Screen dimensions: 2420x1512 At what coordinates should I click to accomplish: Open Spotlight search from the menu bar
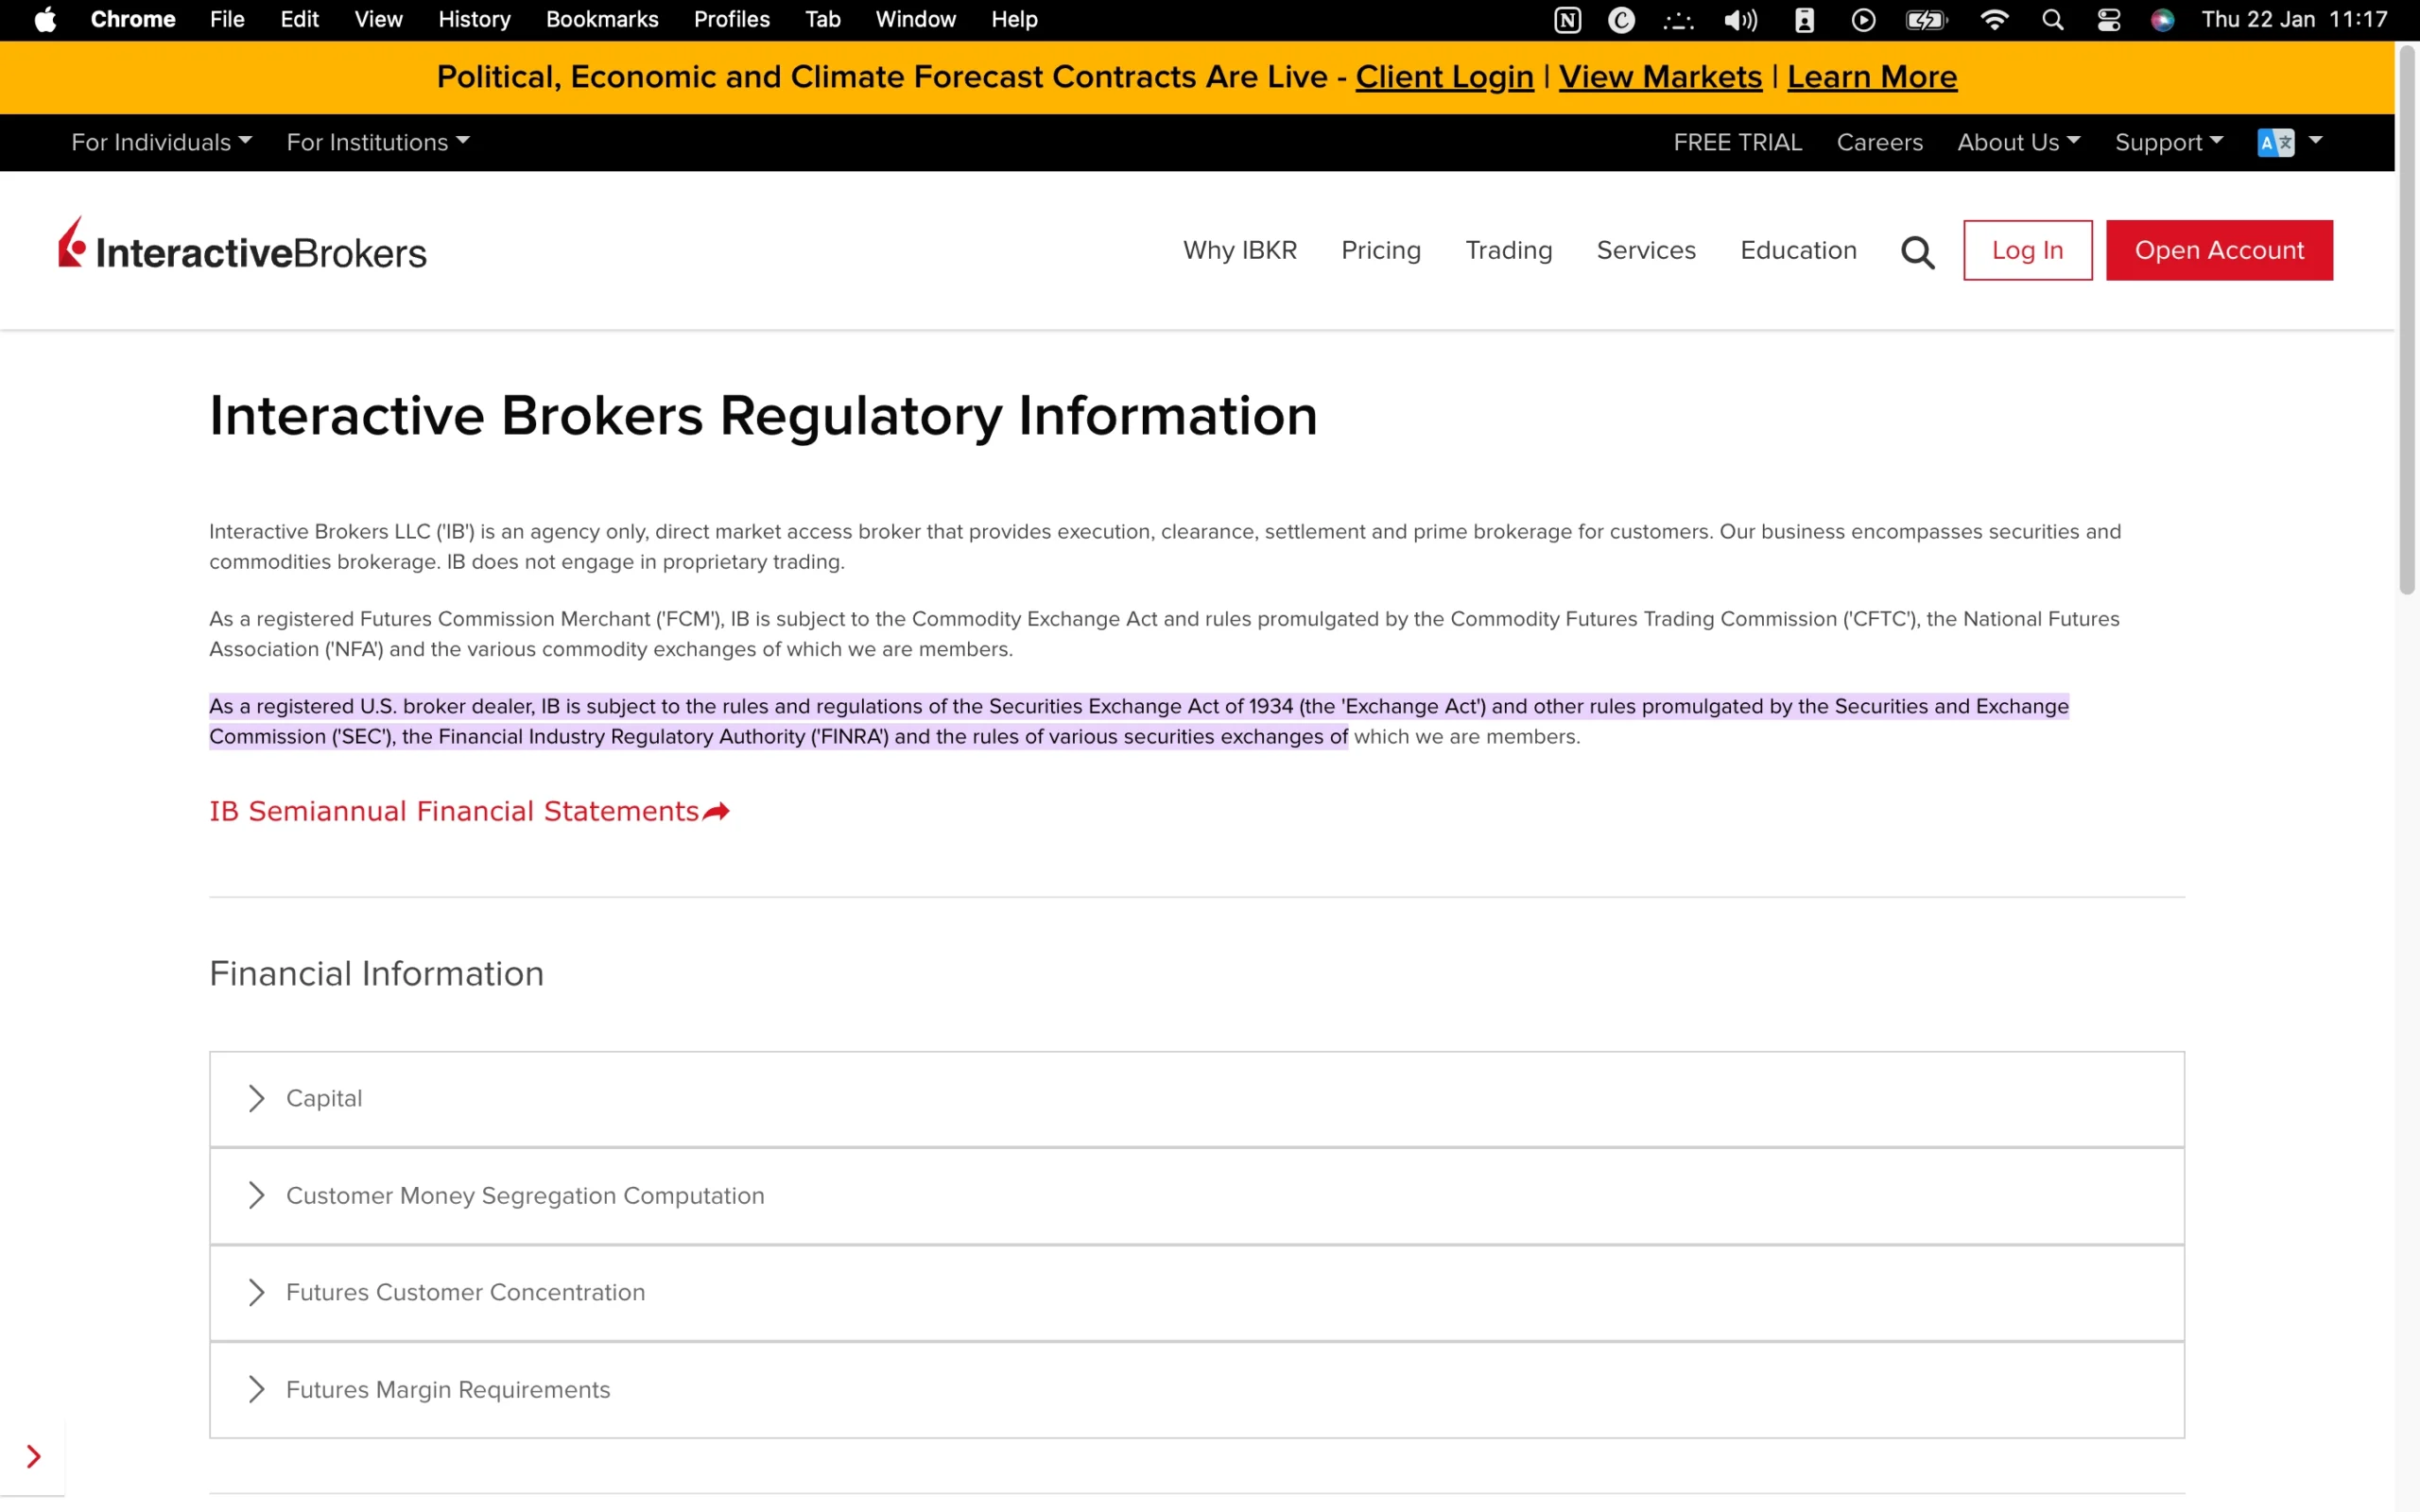2052,19
